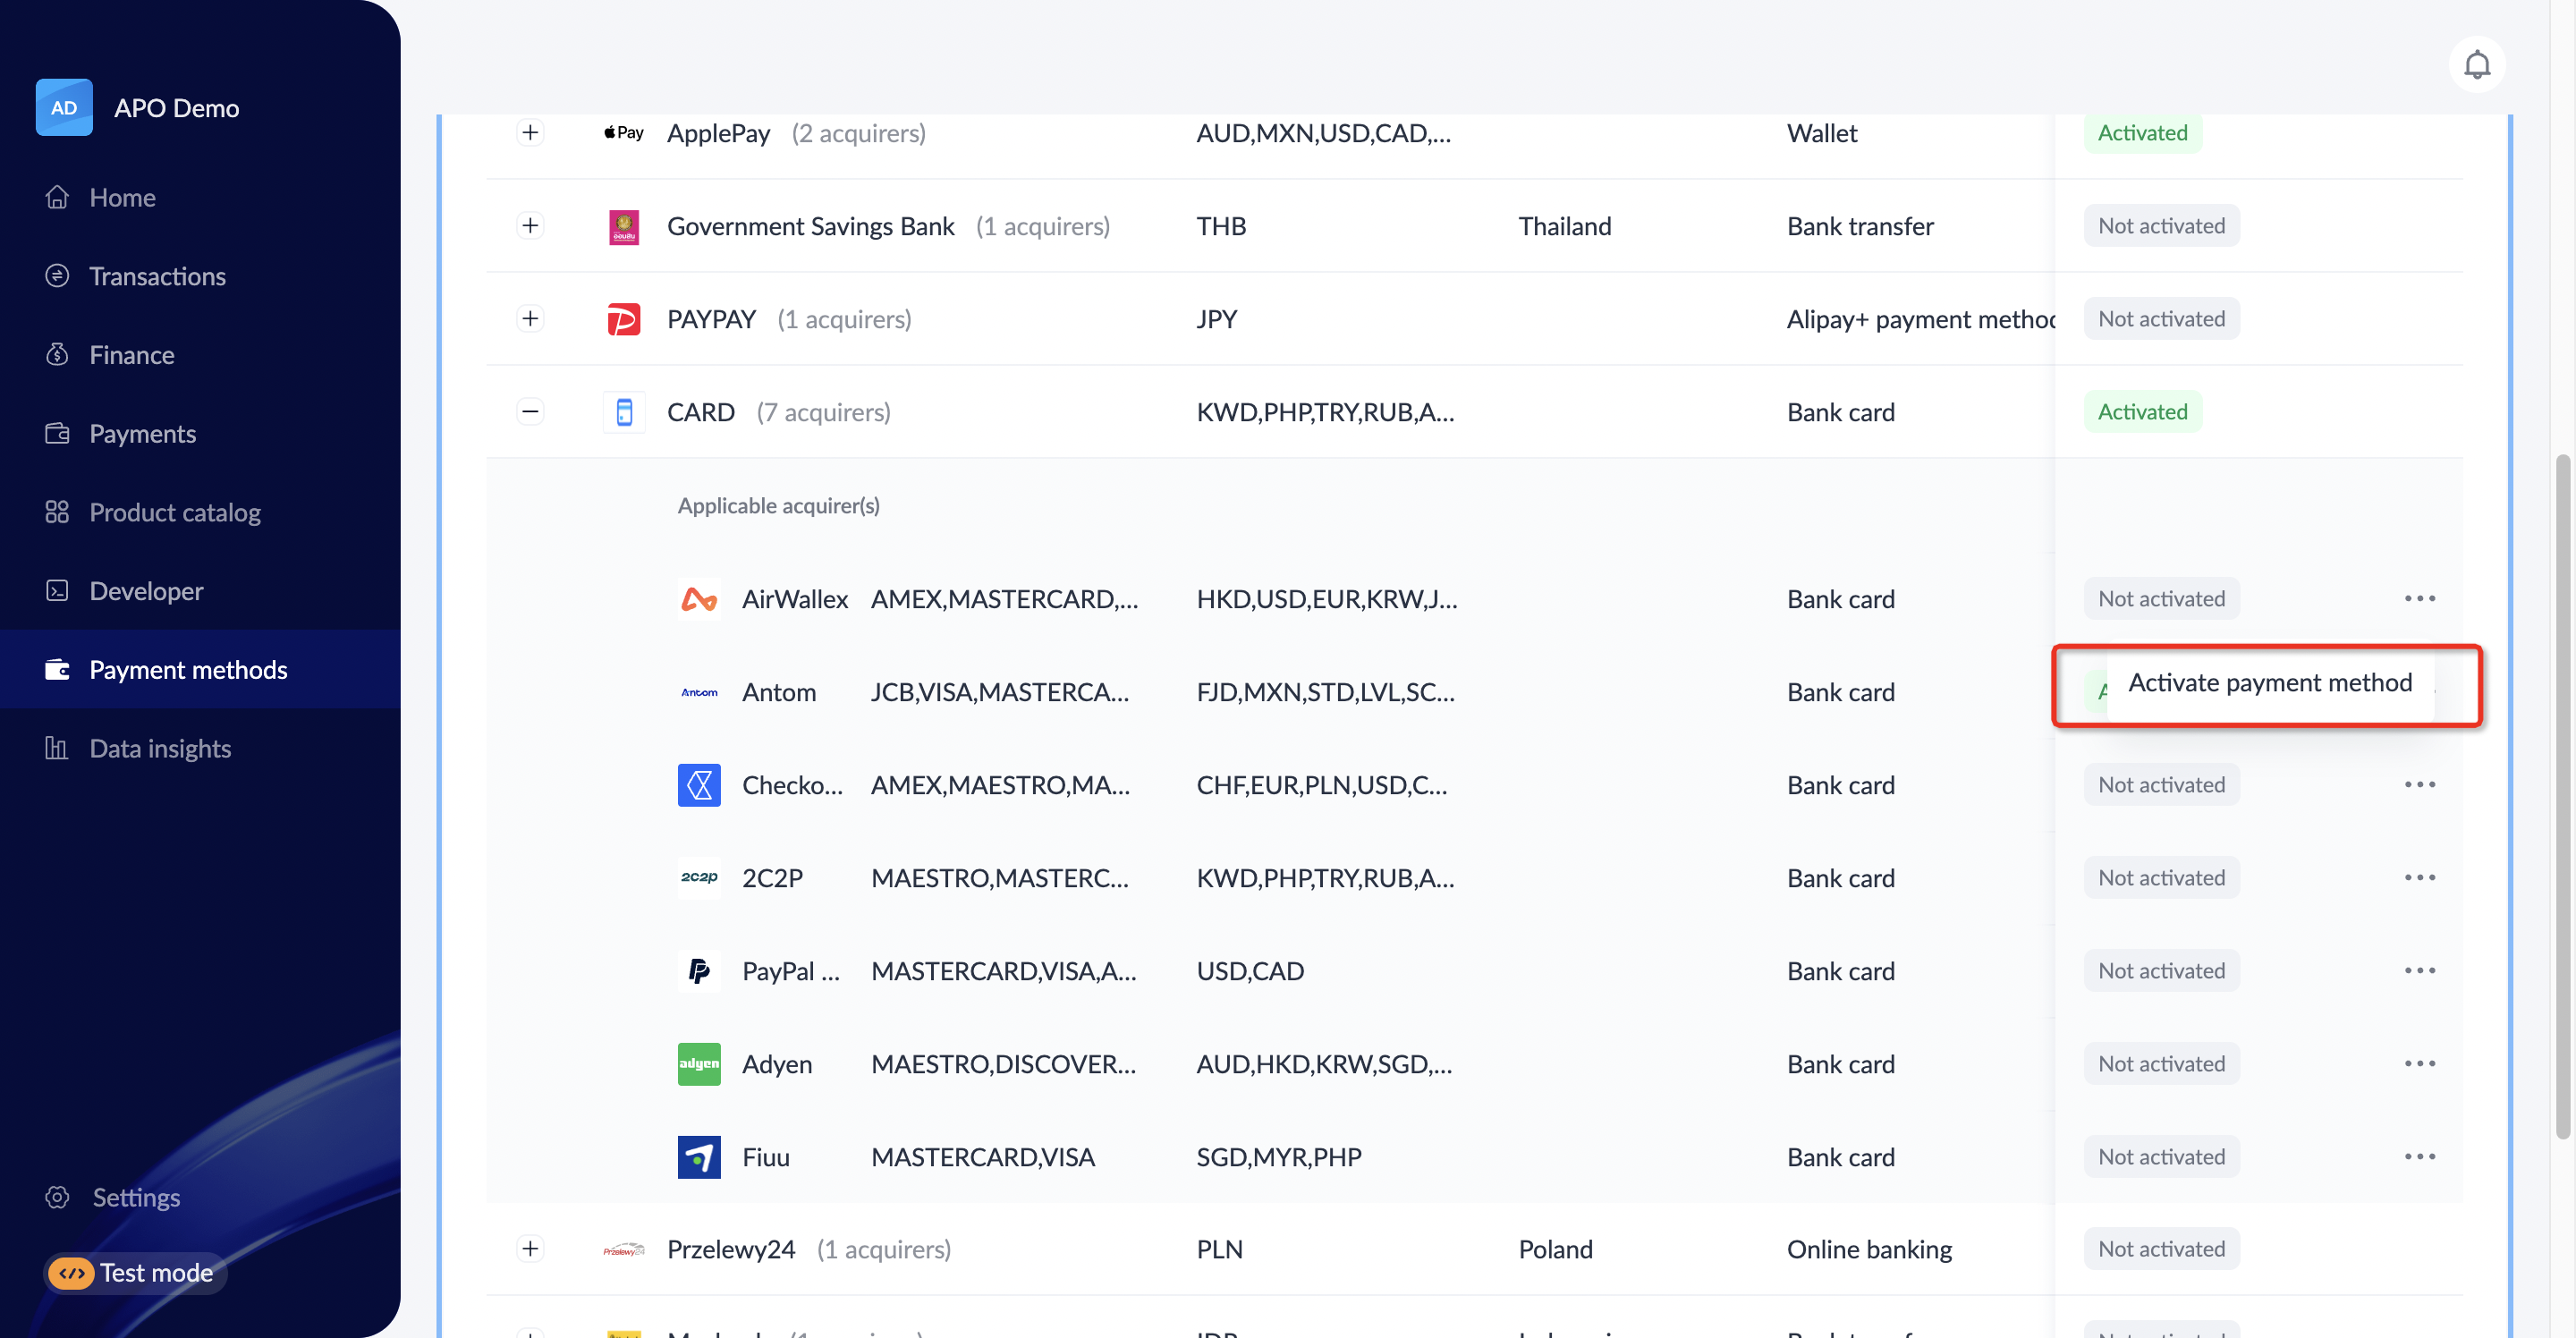Click the AD workspace avatar icon
The width and height of the screenshot is (2576, 1338).
(x=64, y=107)
